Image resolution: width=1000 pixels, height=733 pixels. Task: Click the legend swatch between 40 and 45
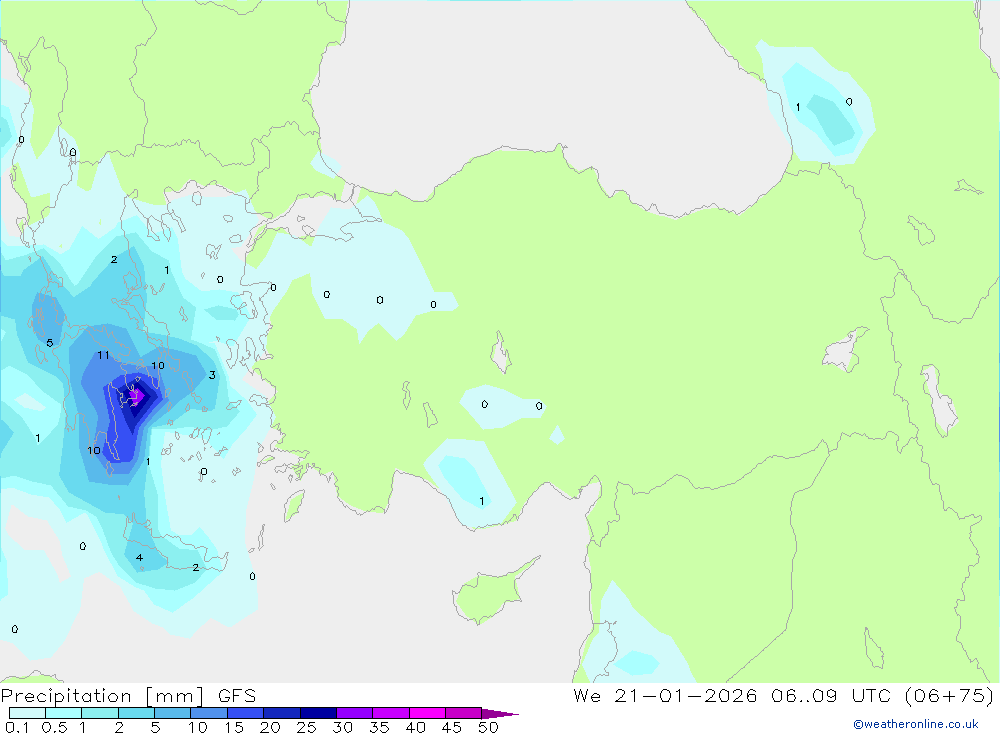(427, 713)
